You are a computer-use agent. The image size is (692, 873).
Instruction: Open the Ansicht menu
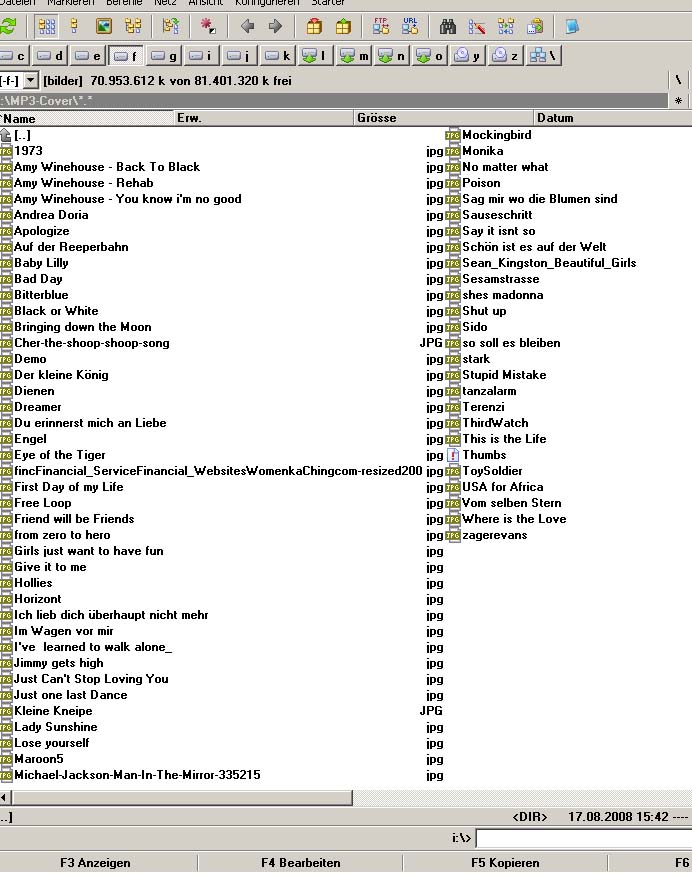[205, 3]
